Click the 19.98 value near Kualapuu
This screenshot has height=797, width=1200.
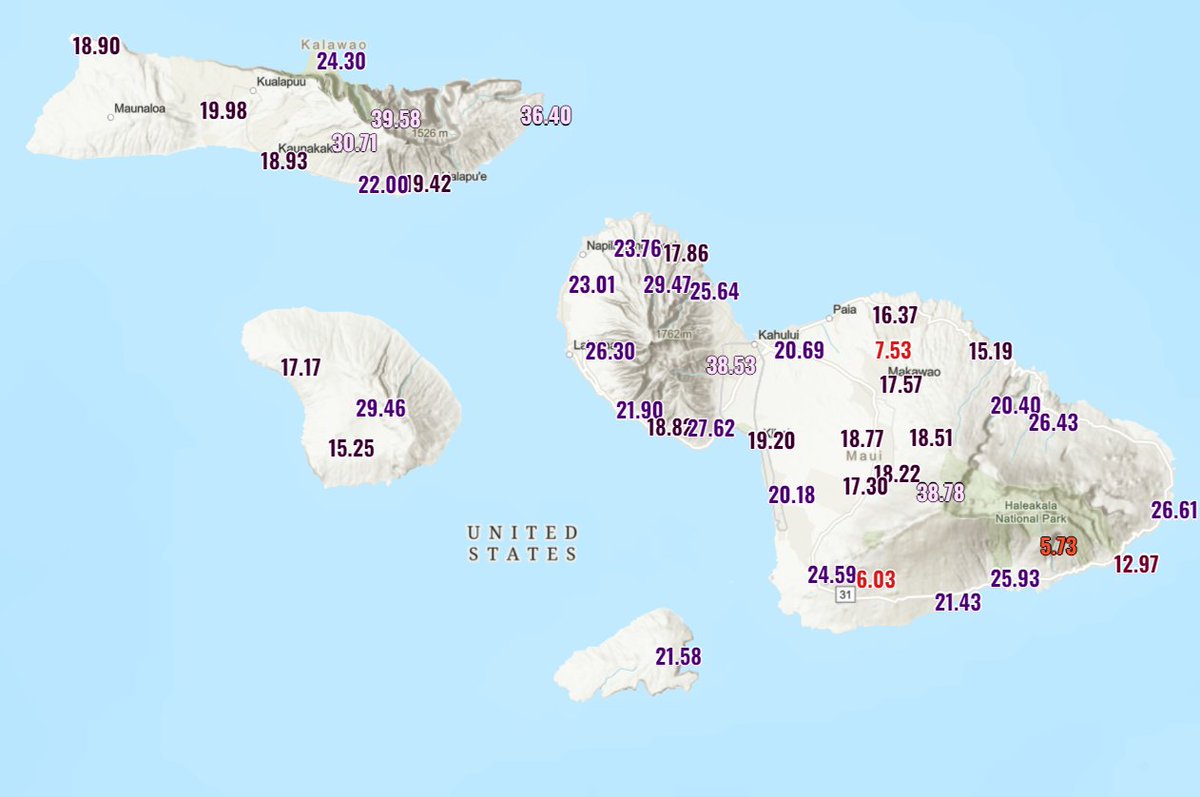[223, 110]
